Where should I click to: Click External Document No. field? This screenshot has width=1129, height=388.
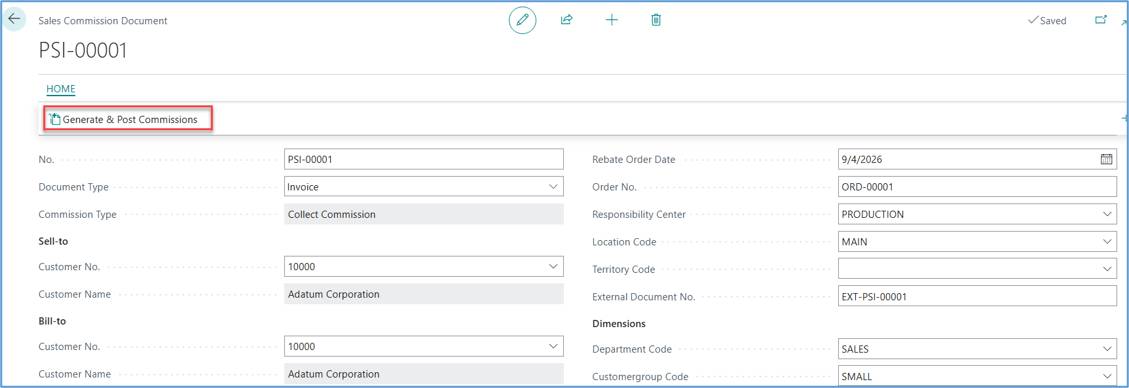coord(977,296)
